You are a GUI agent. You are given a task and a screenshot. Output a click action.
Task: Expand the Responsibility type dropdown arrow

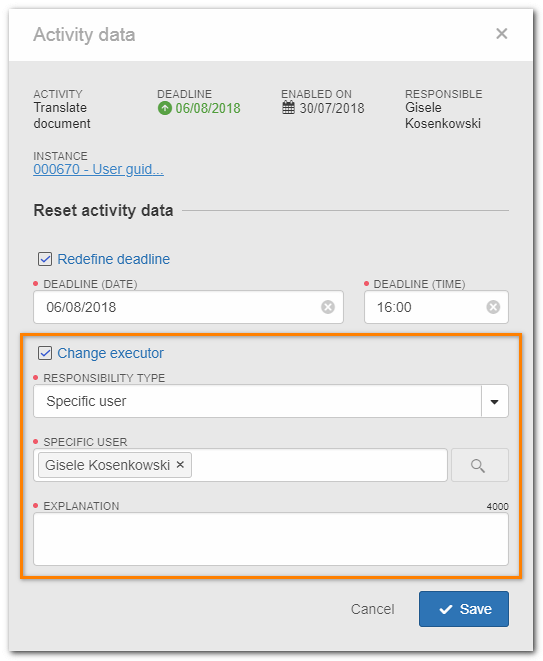pos(495,401)
